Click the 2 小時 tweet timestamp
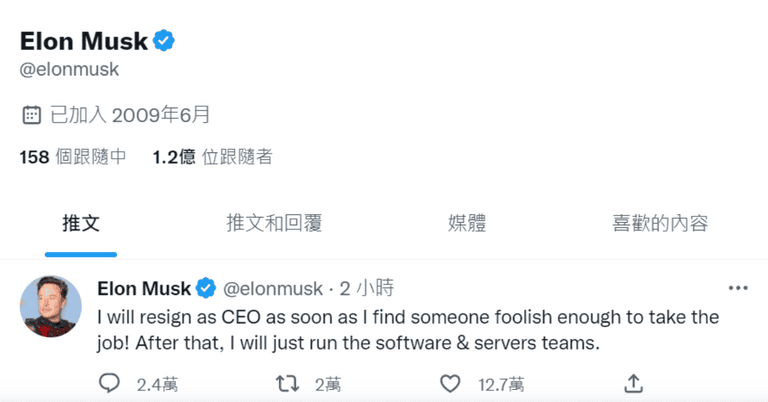The image size is (768, 402). [x=367, y=289]
